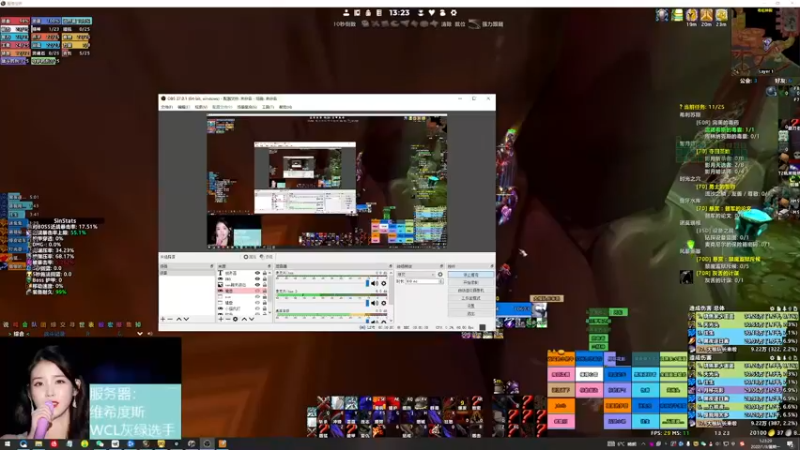The width and height of the screenshot is (800, 450).
Task: Toggle visibility of the text (T) source
Action: [257, 273]
